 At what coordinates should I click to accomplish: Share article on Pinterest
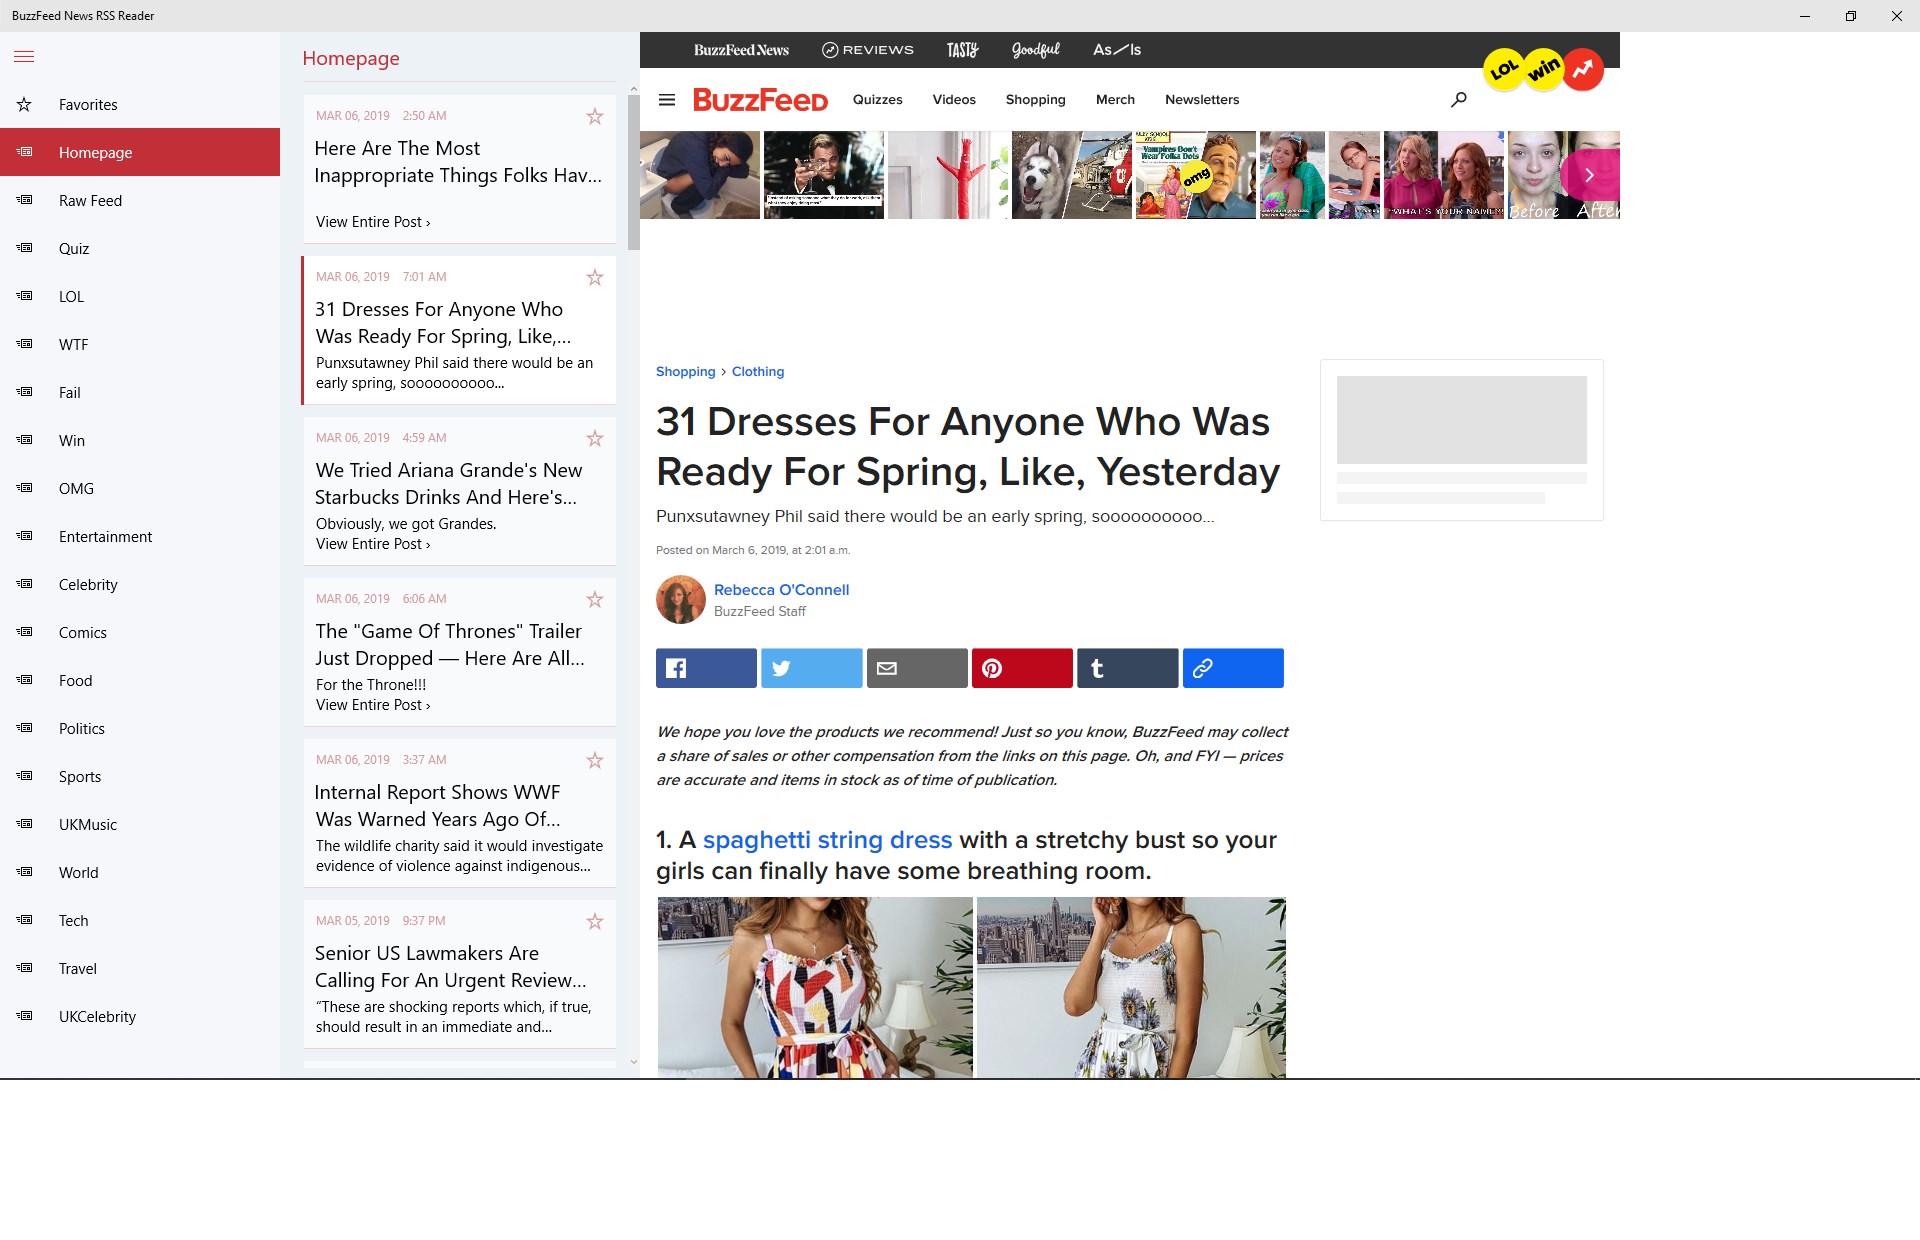click(1021, 668)
